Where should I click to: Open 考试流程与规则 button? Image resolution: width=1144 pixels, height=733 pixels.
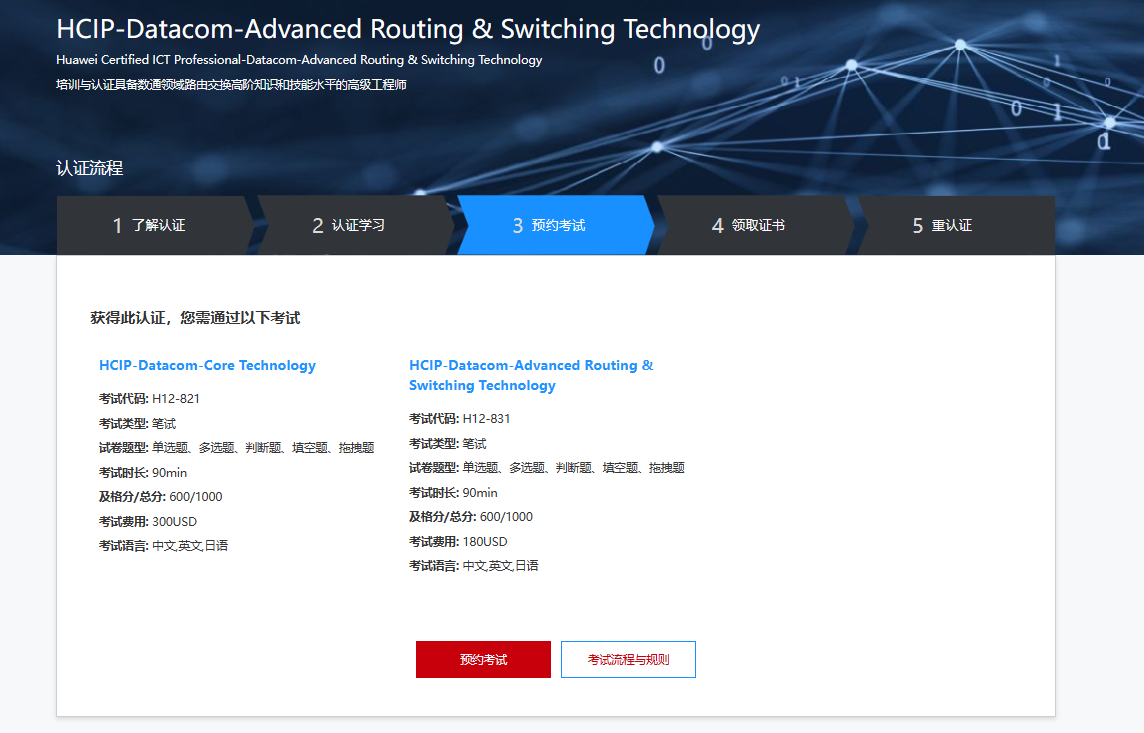pyautogui.click(x=628, y=659)
